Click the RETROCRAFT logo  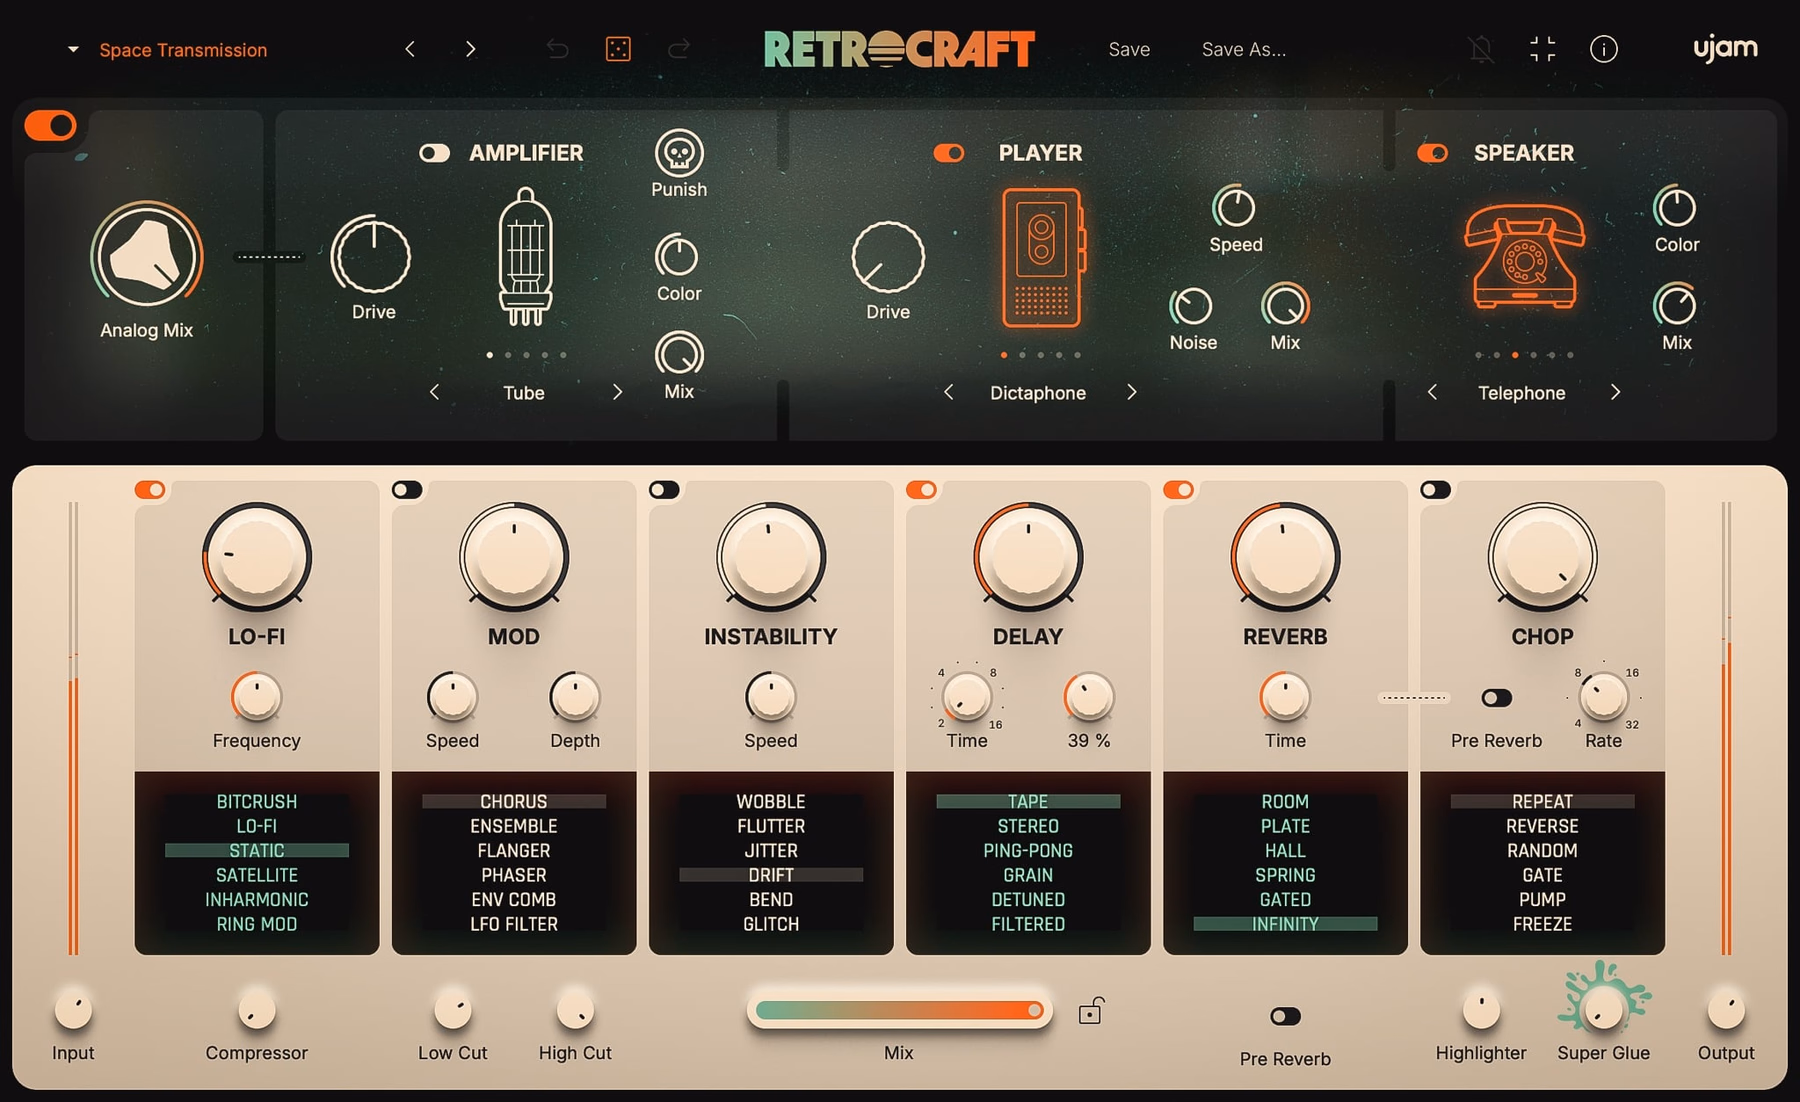click(899, 49)
